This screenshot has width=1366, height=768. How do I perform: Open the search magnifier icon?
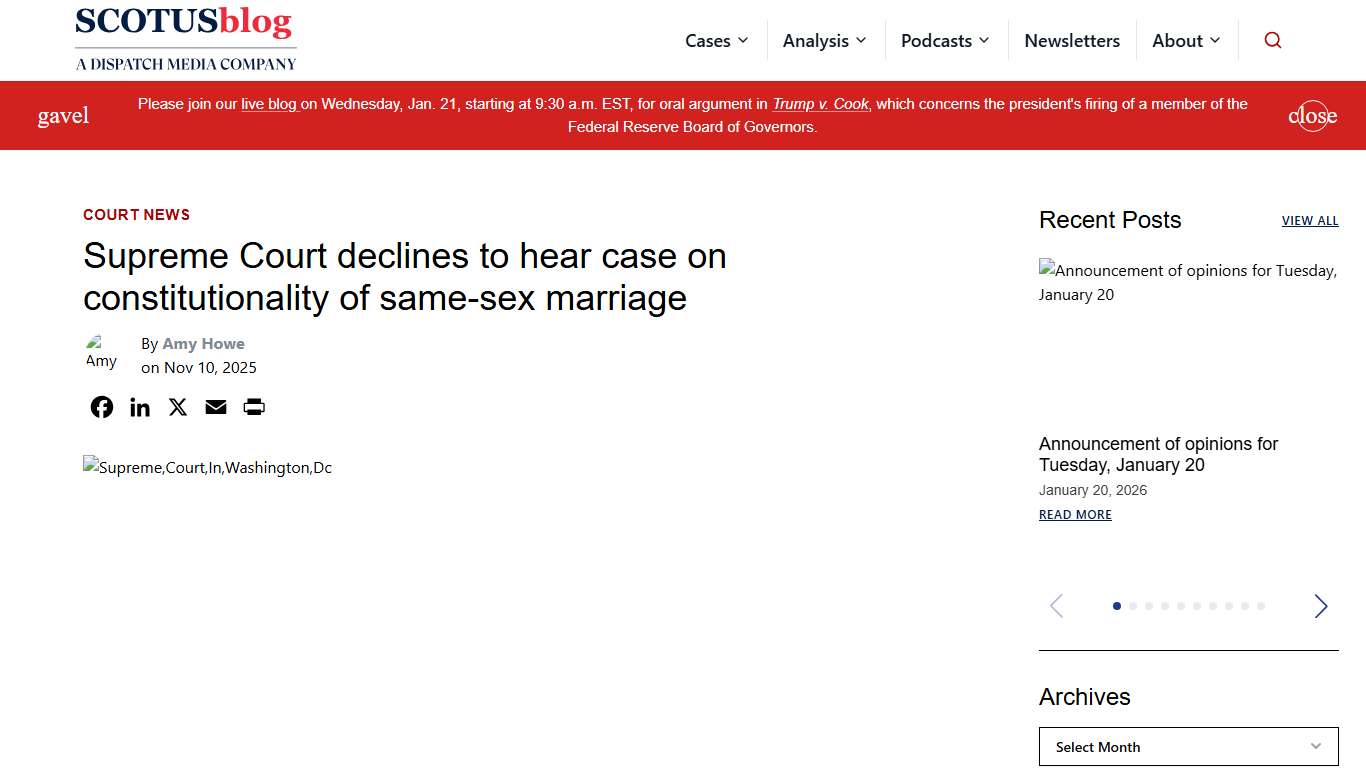1272,40
